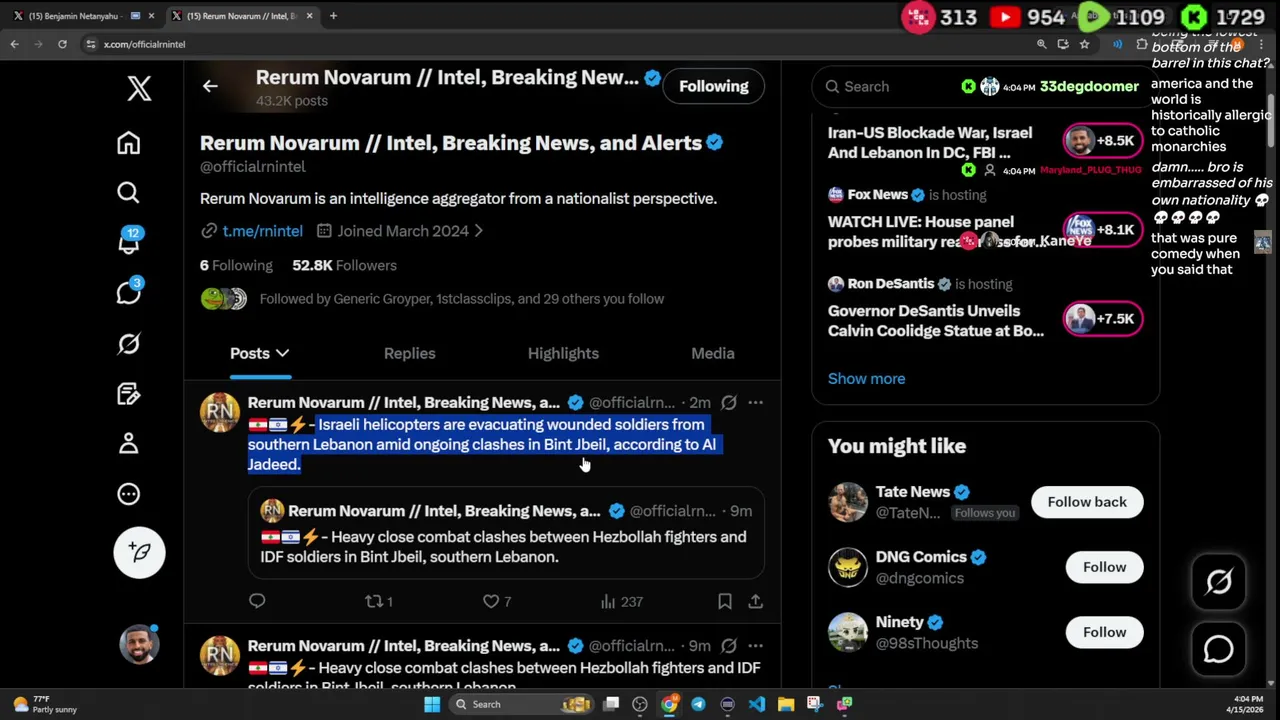
Task: Open DNG Comics avatar thumbnail
Action: tap(848, 567)
